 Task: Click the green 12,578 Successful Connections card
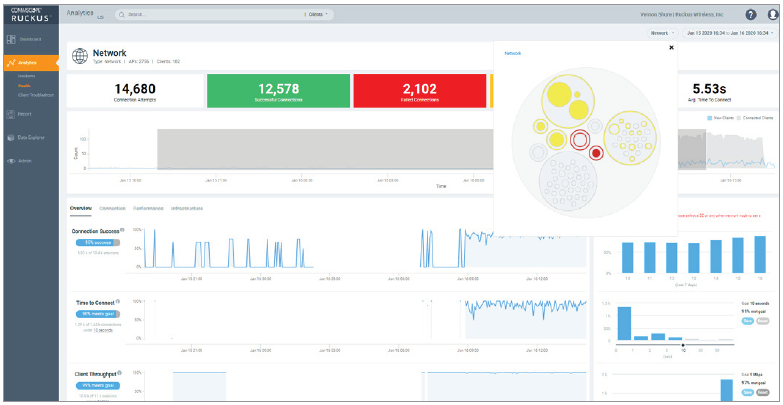[x=279, y=91]
